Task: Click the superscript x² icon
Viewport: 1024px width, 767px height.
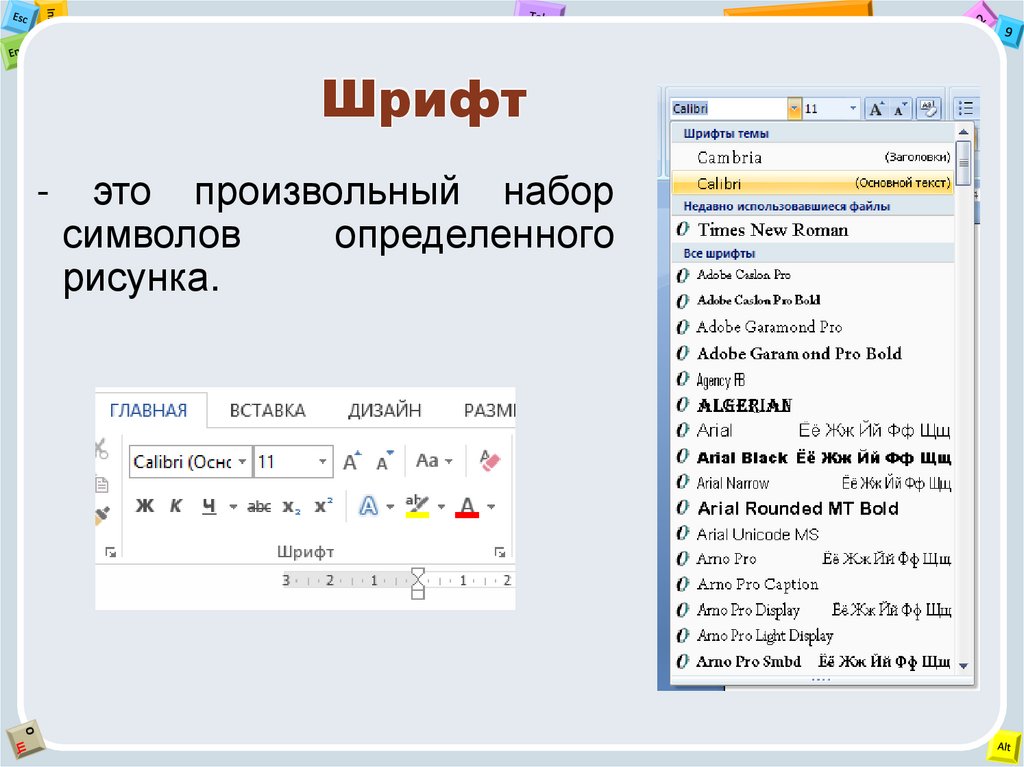Action: (322, 506)
